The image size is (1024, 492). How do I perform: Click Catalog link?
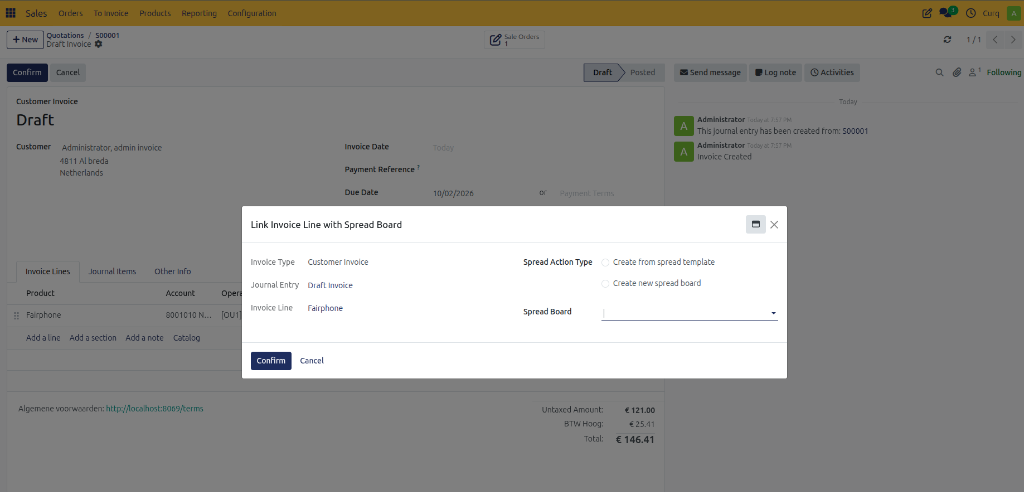coord(187,338)
